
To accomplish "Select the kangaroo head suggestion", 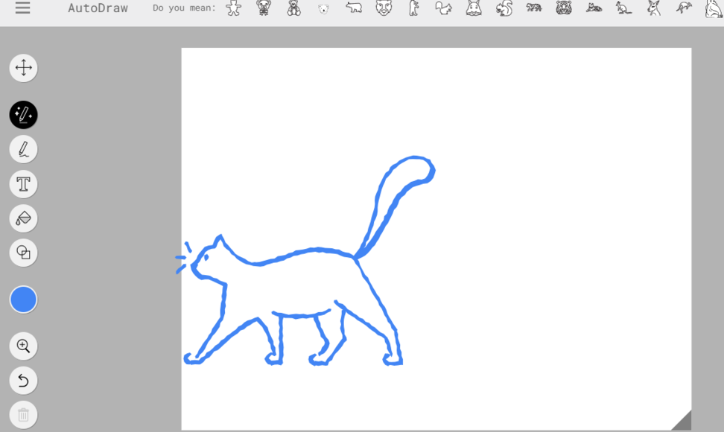I will click(x=654, y=8).
